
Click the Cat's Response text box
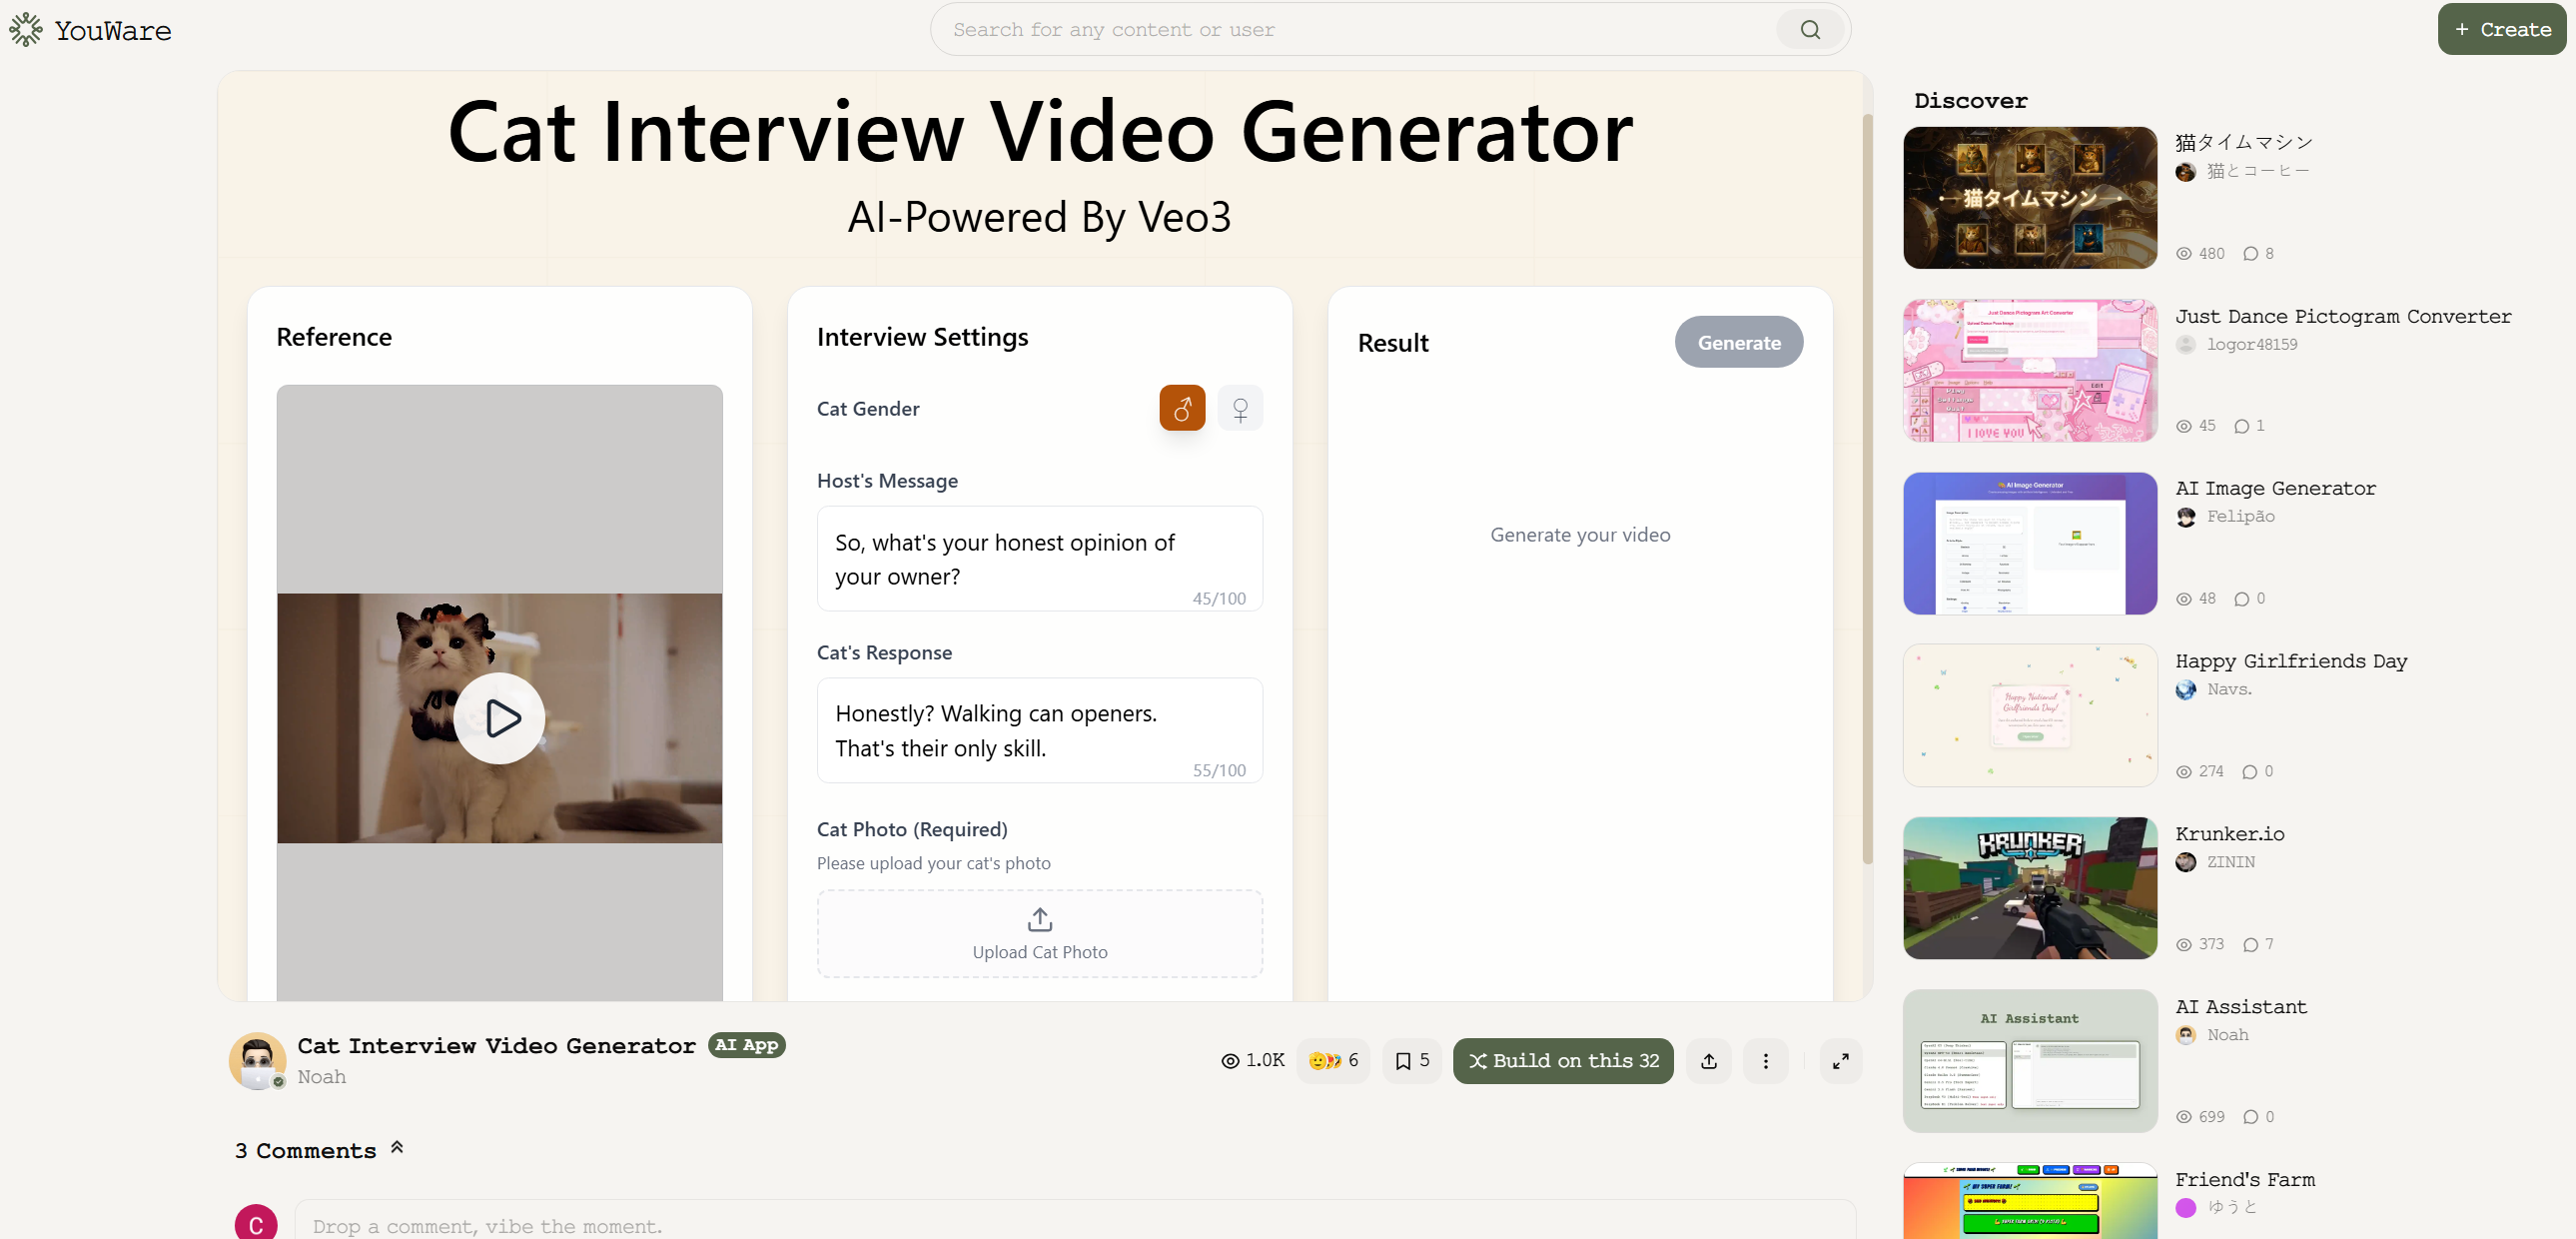(1040, 730)
